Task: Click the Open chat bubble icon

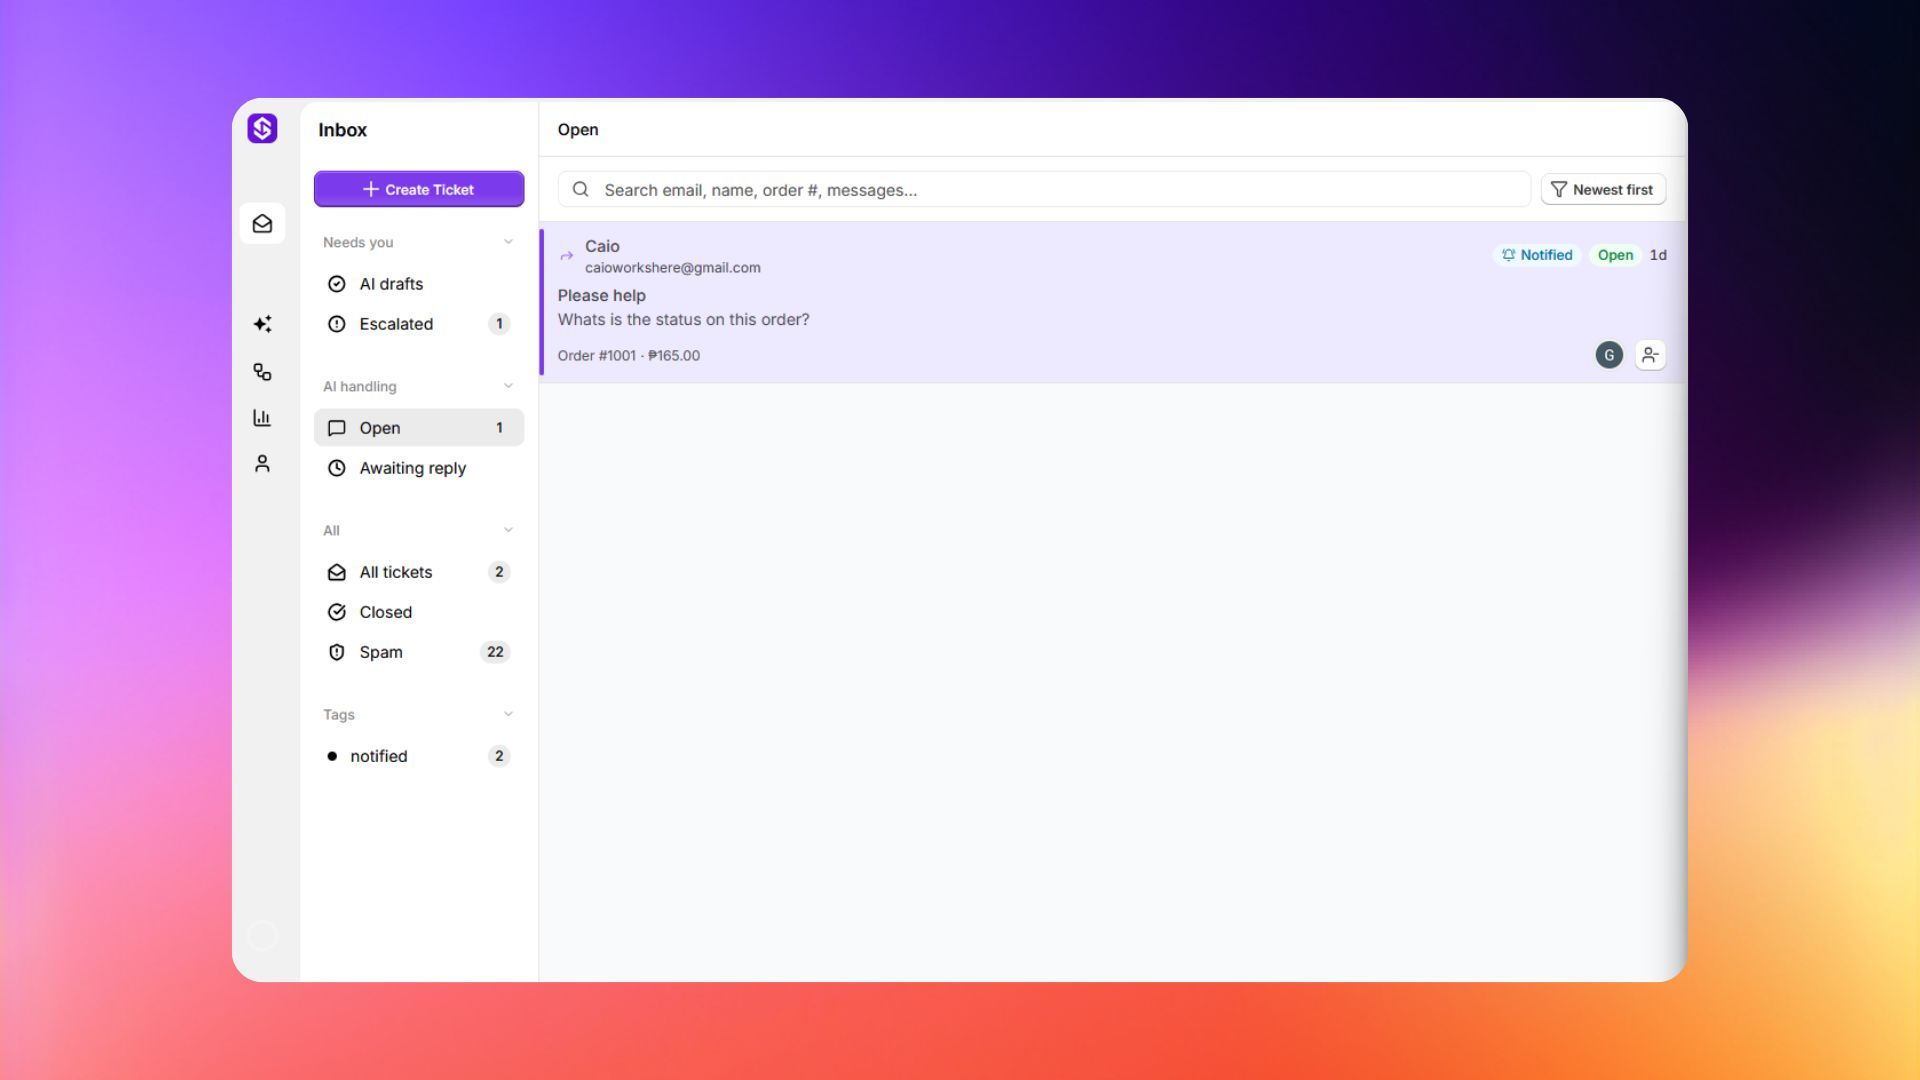Action: pos(337,428)
